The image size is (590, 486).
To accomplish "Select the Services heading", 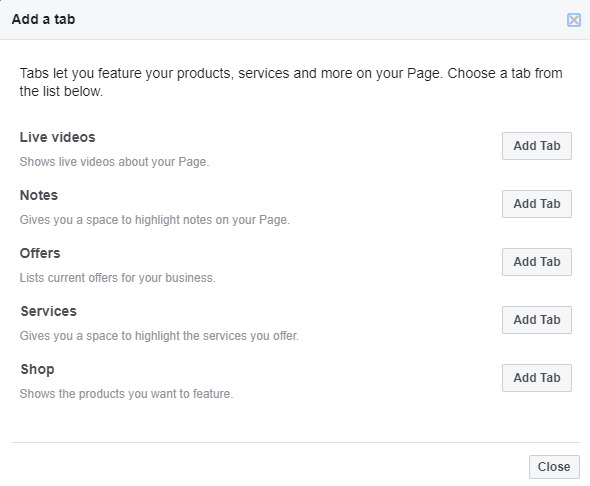I will (x=48, y=311).
